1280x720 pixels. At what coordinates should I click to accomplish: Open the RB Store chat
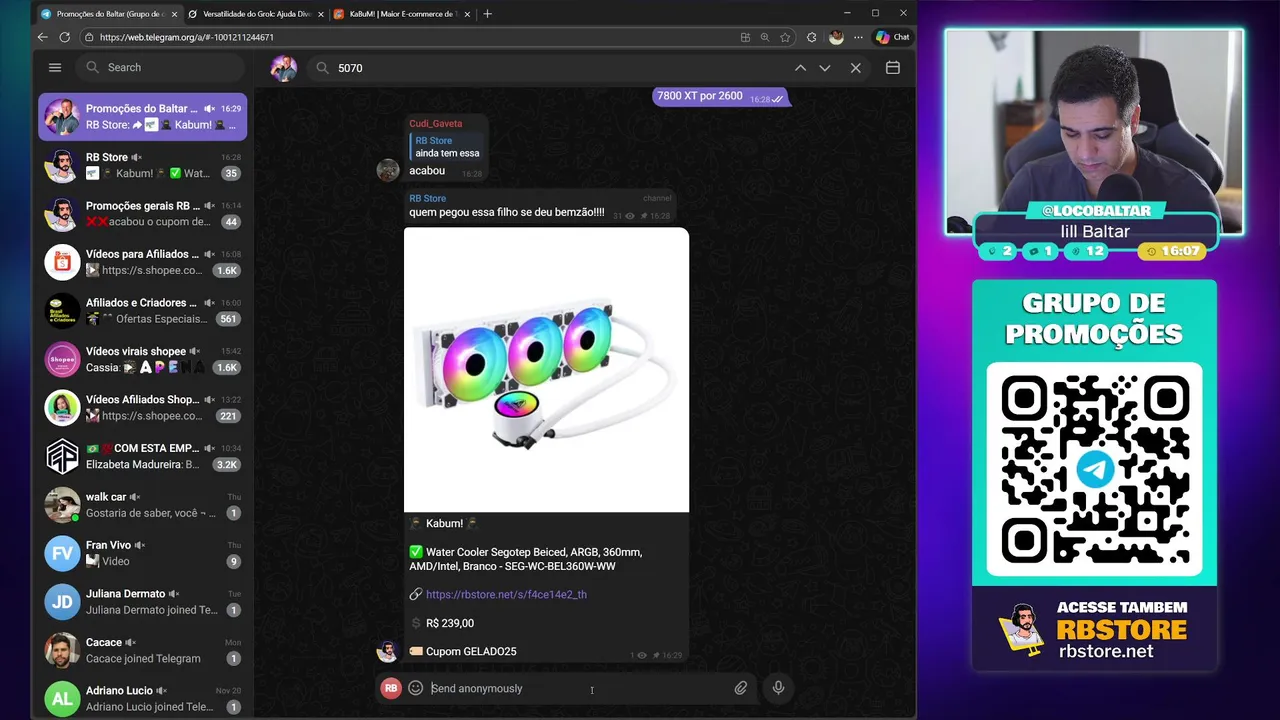coord(143,165)
